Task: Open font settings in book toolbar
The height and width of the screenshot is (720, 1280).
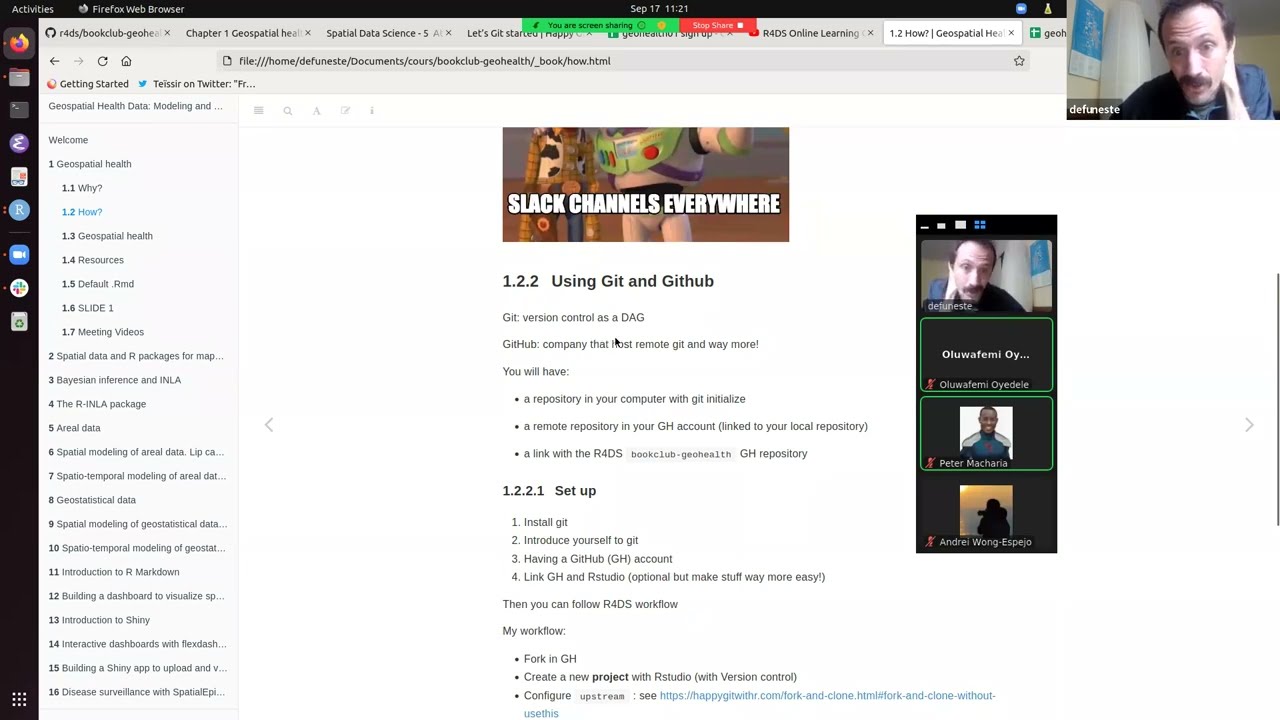Action: 316,111
